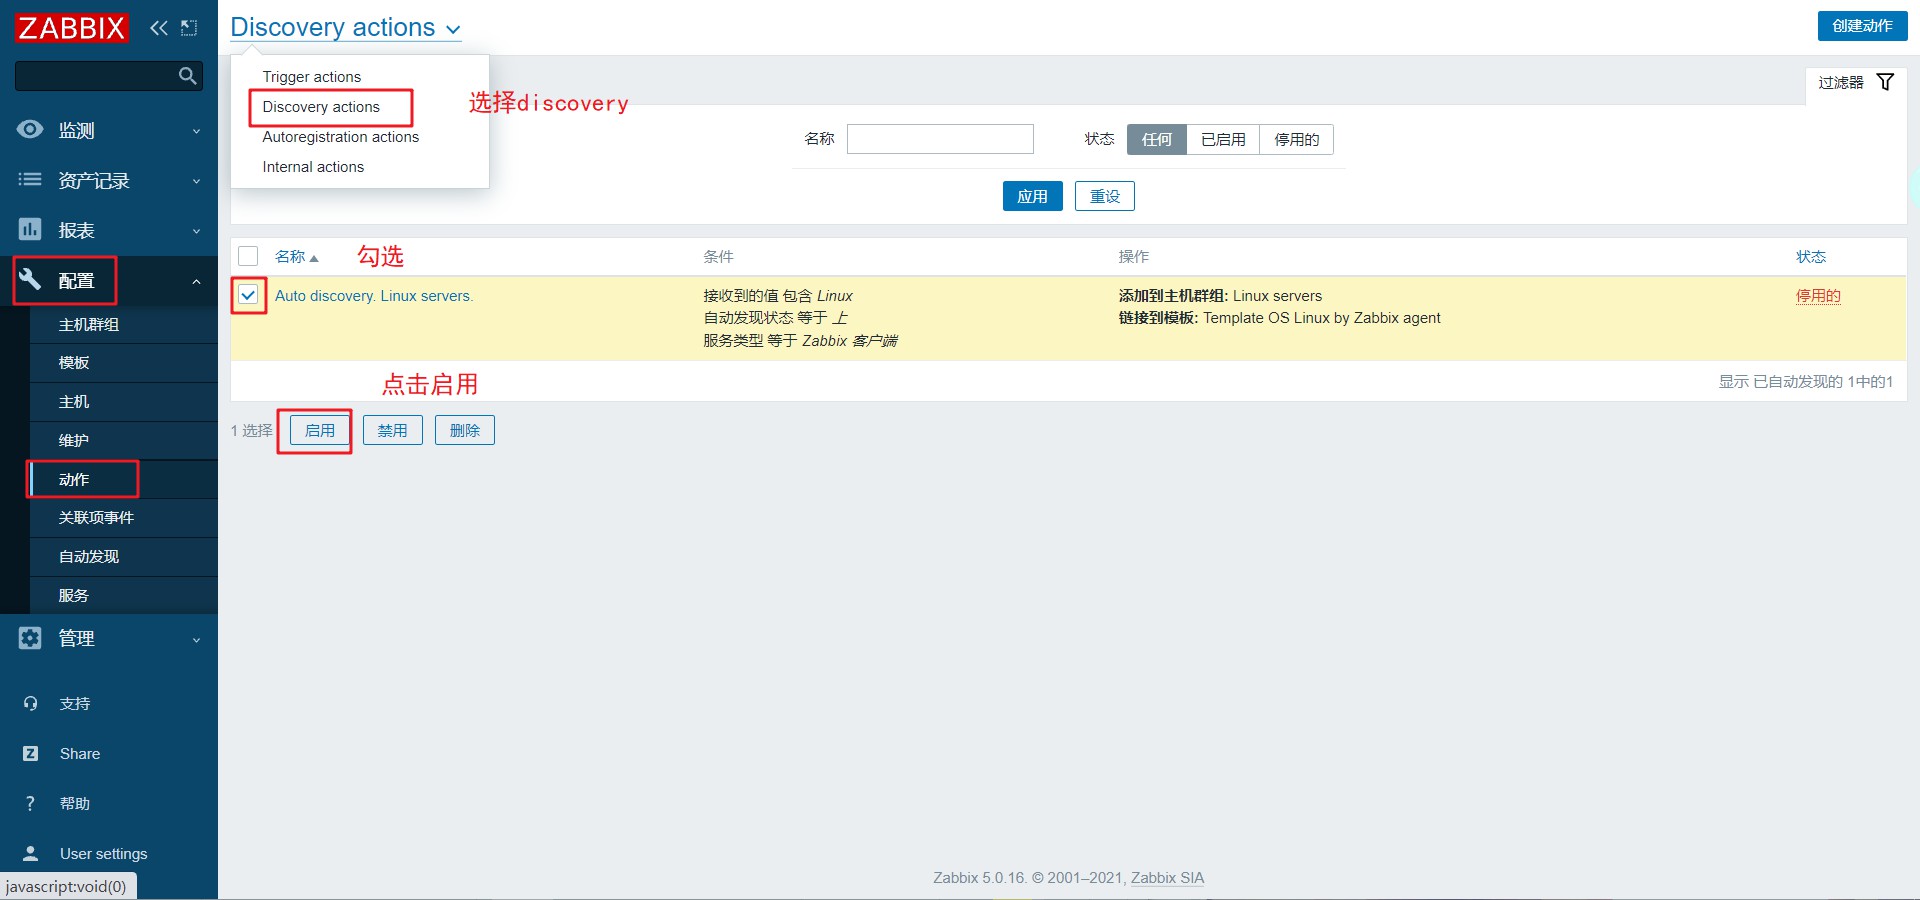Image resolution: width=1920 pixels, height=900 pixels.
Task: Click the 操作 column header text
Action: (1133, 257)
